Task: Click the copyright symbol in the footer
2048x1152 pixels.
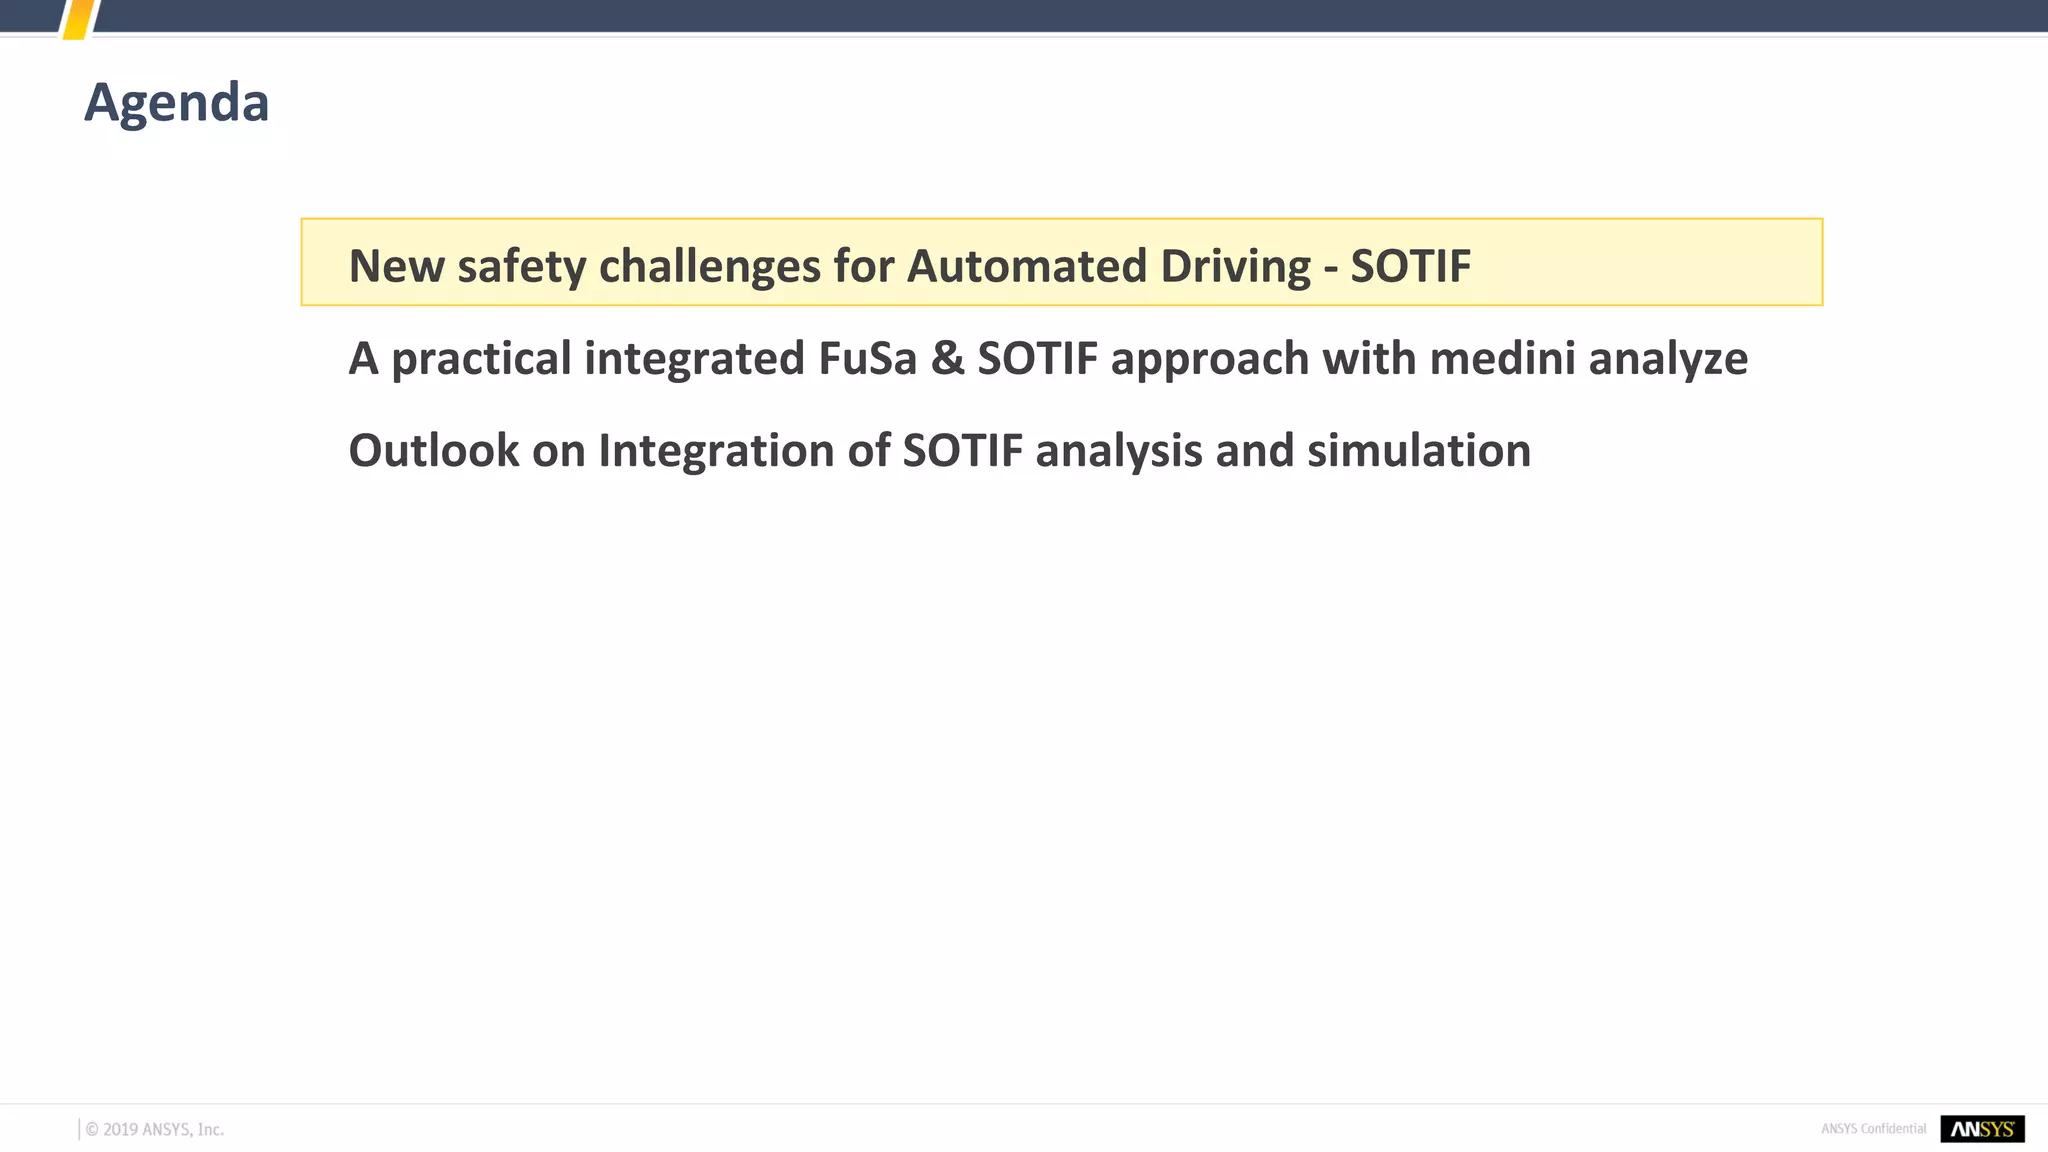Action: [x=92, y=1130]
